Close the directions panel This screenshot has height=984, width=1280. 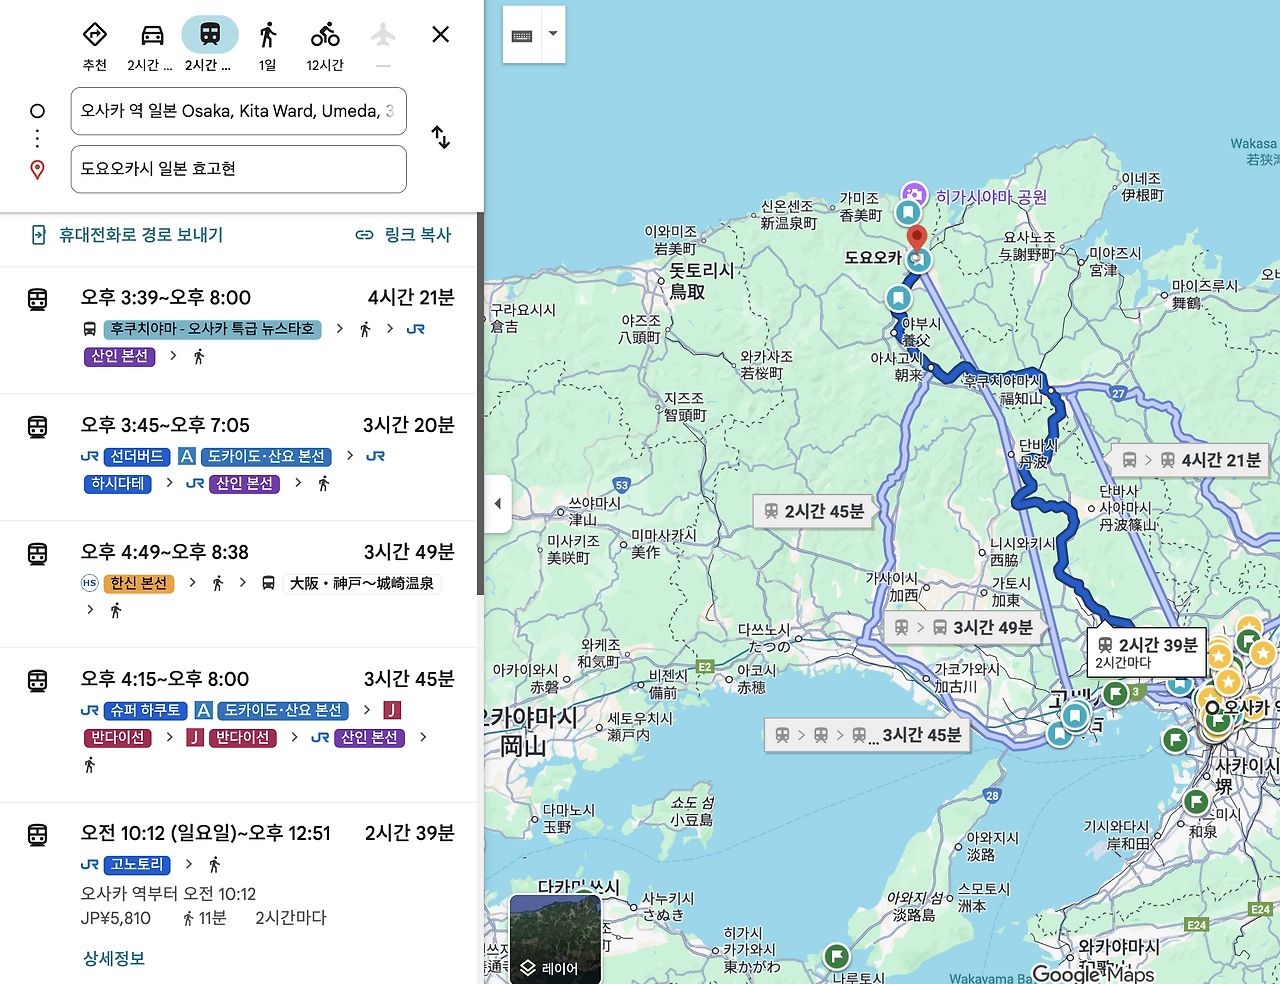pyautogui.click(x=440, y=35)
